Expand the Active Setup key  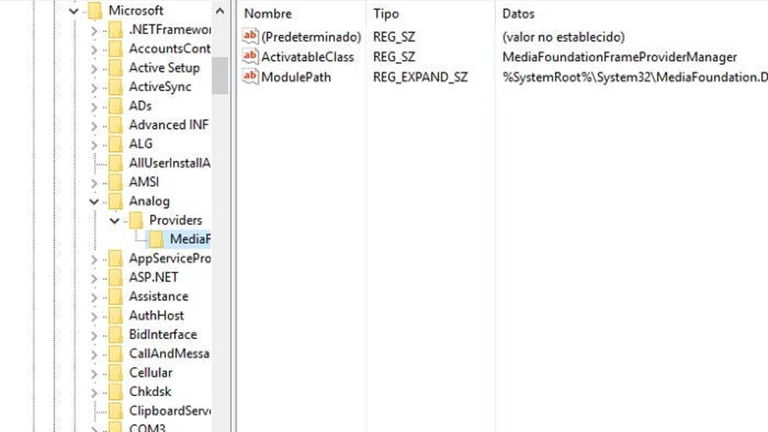point(94,68)
